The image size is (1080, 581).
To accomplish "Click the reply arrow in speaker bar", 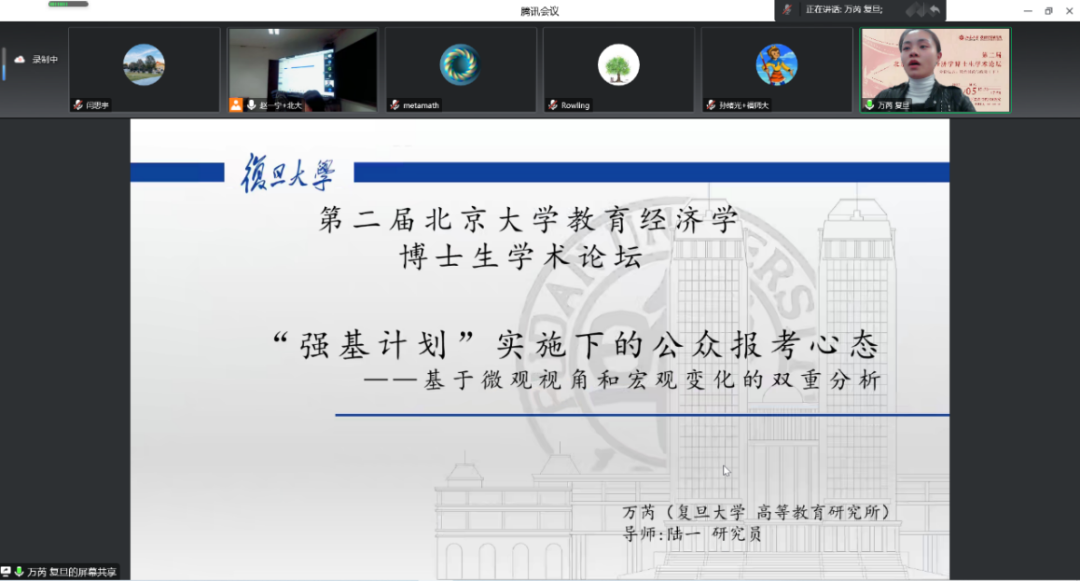I will (934, 10).
